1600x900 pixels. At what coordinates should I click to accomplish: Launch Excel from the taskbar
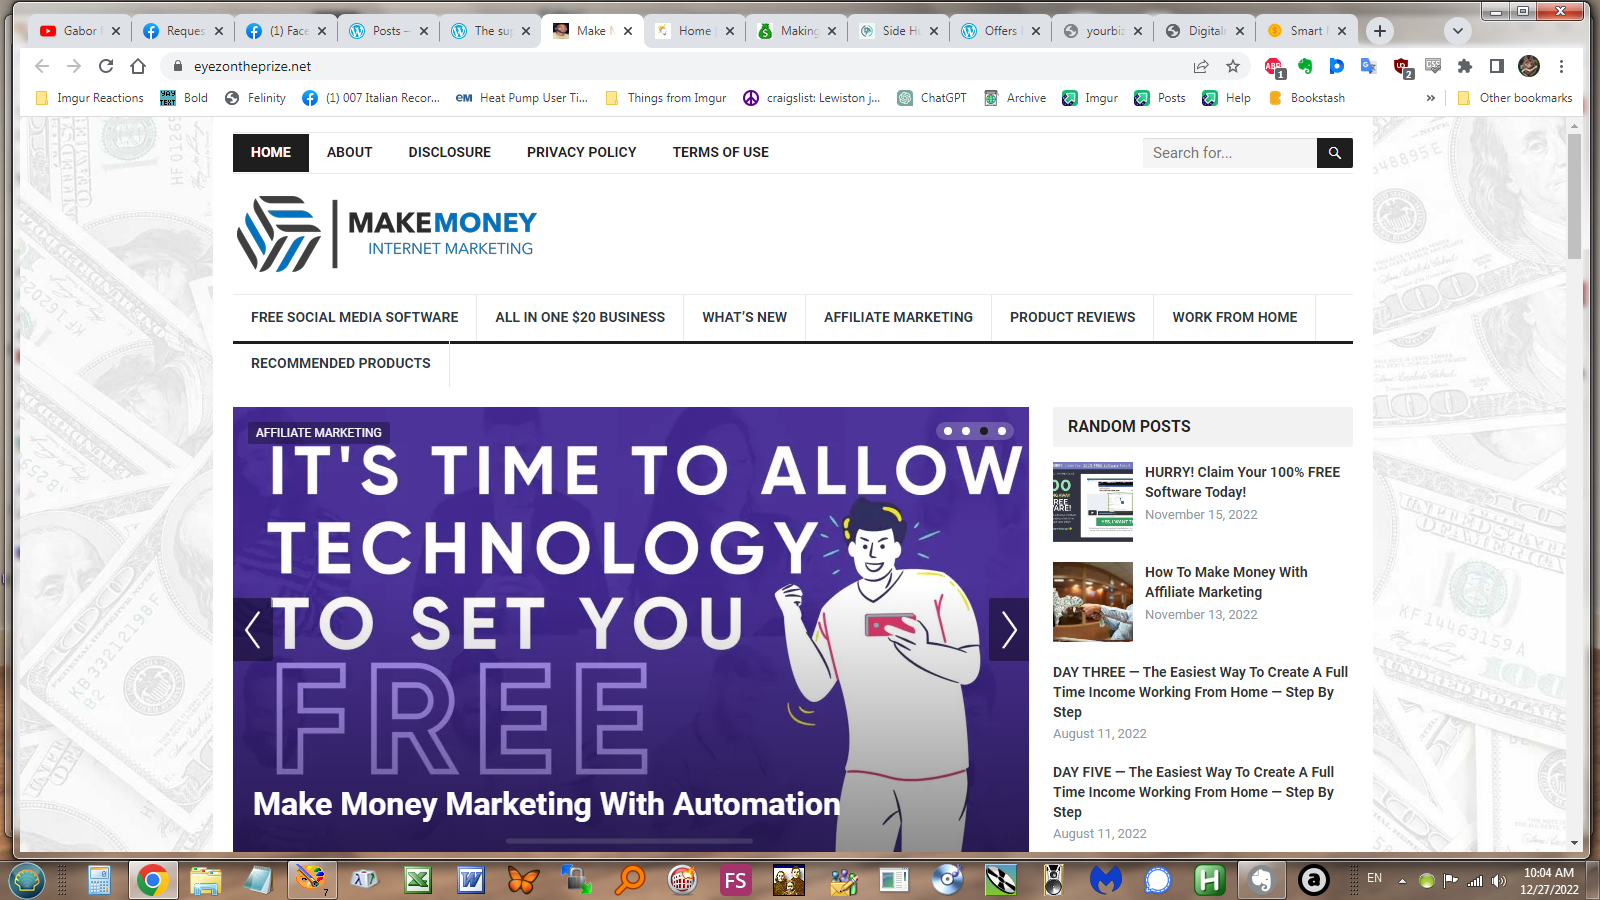coord(417,880)
